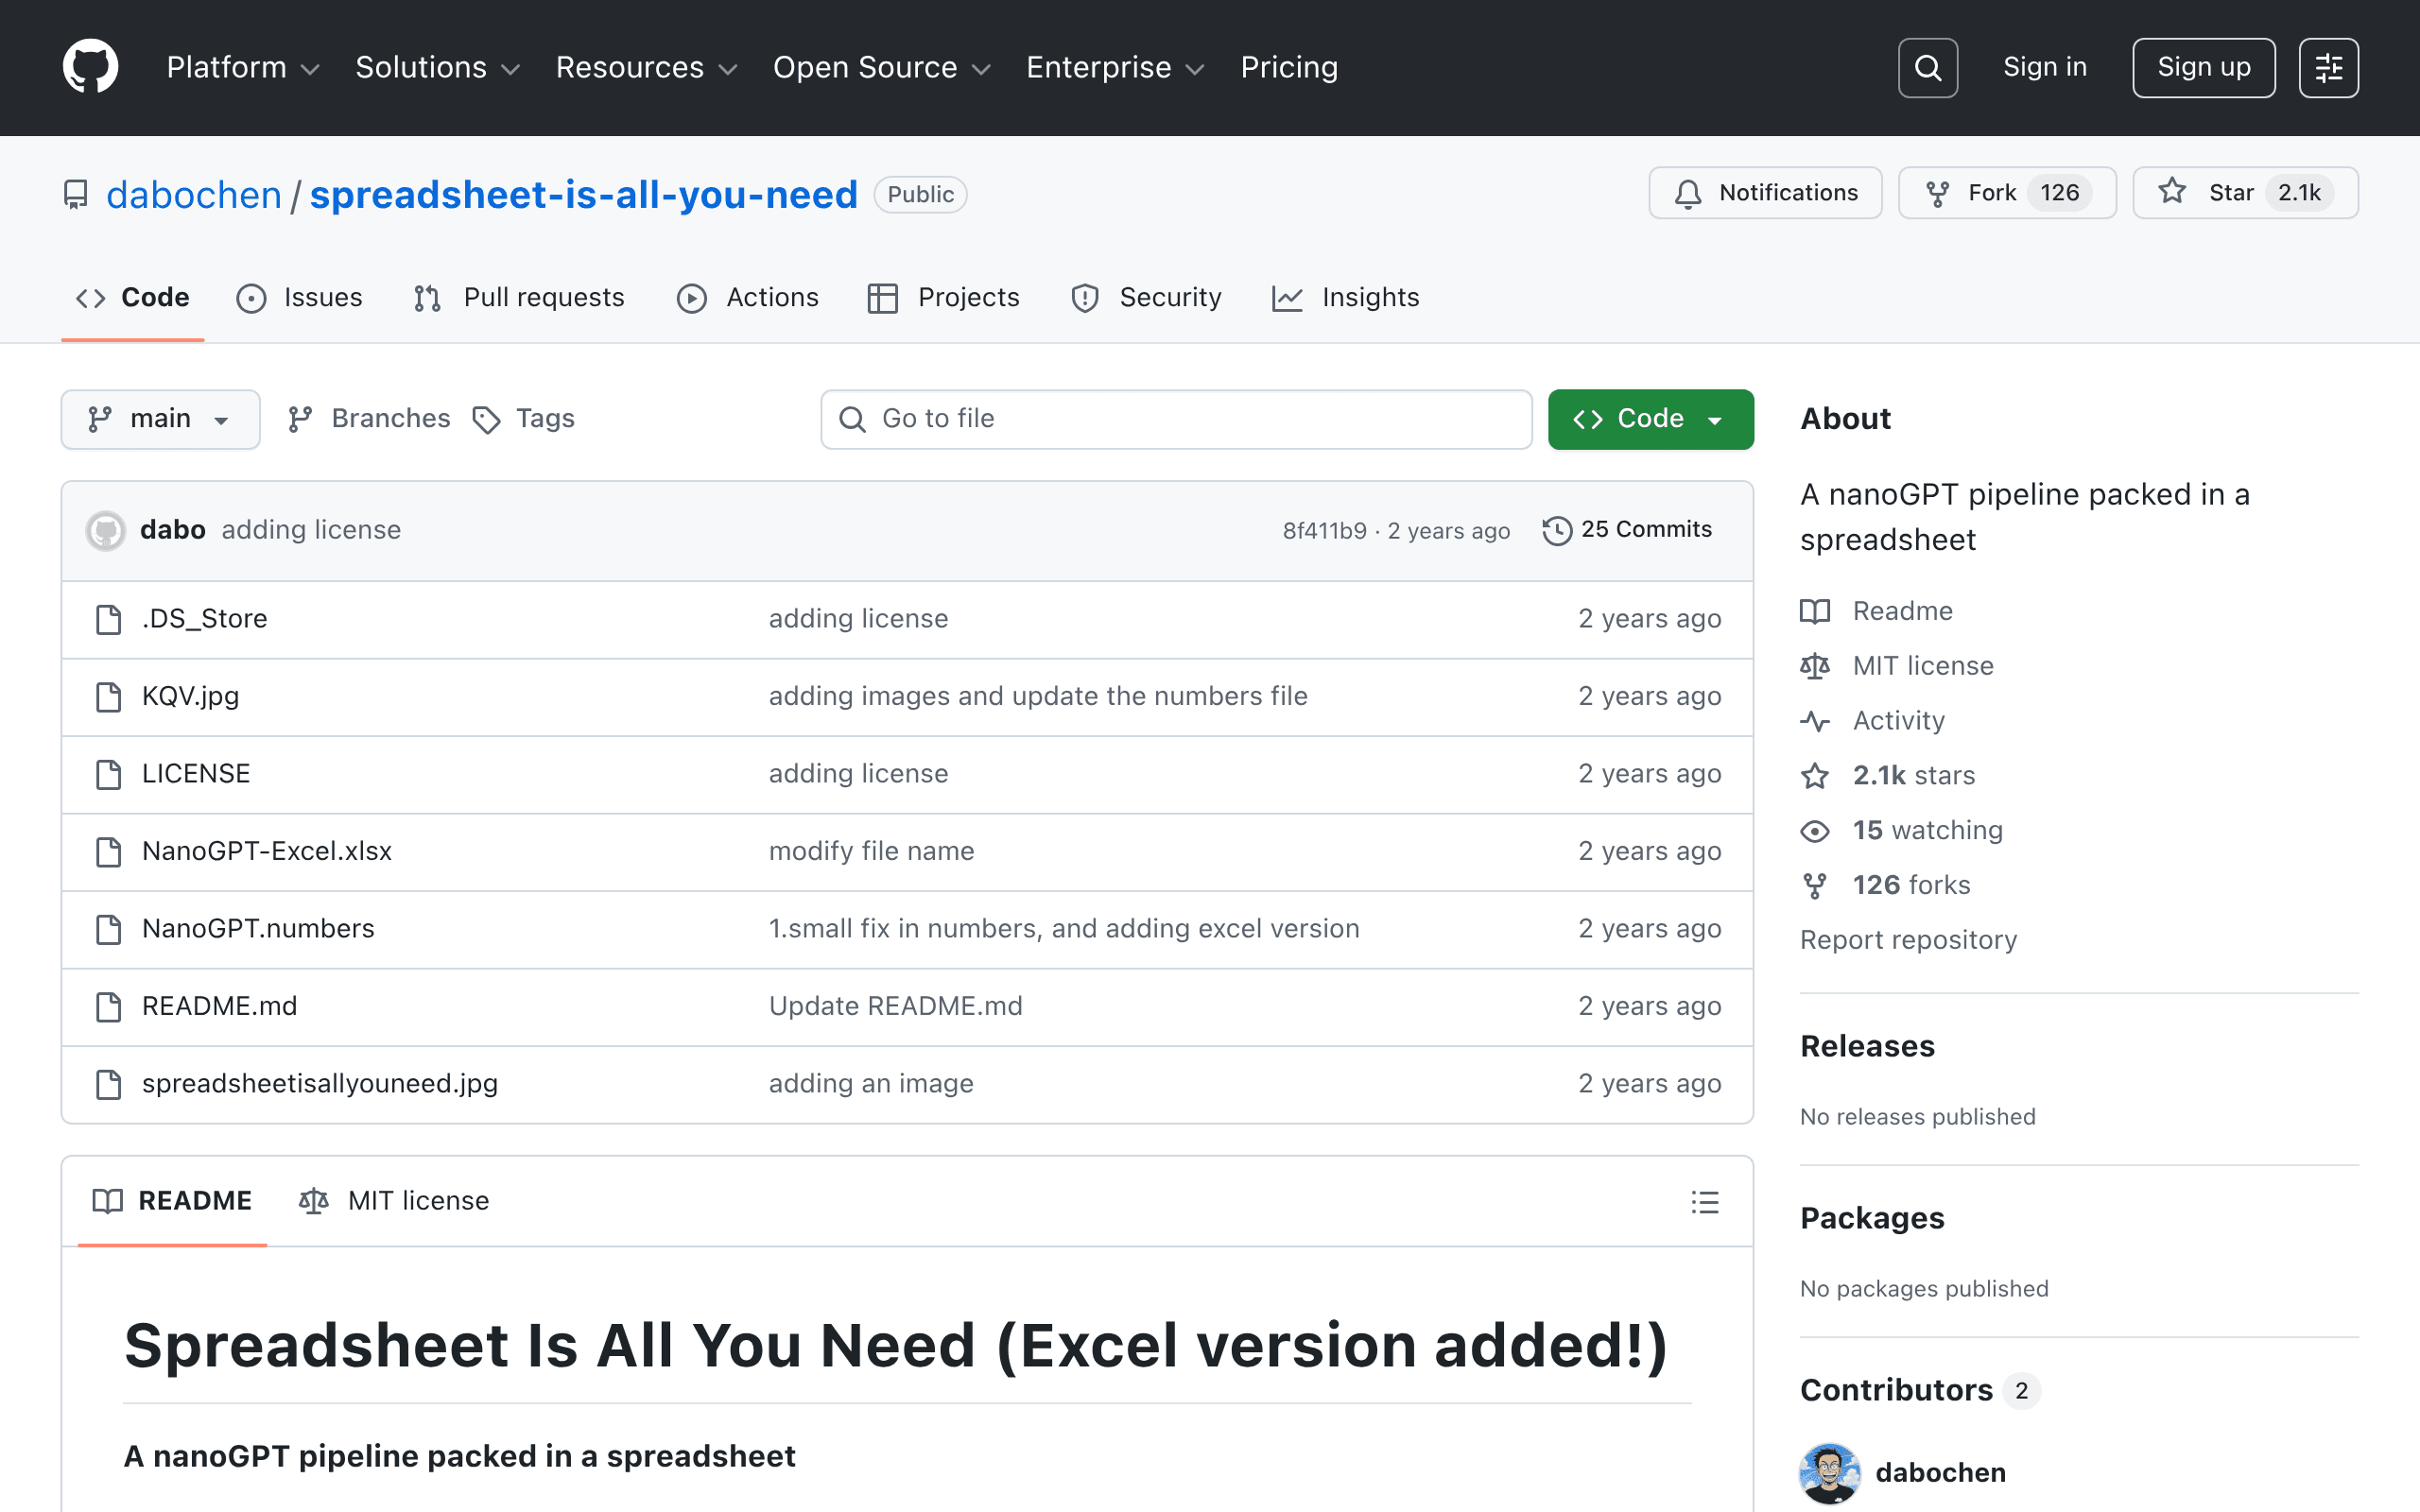2420x1512 pixels.
Task: Fork the repository
Action: coord(2007,193)
